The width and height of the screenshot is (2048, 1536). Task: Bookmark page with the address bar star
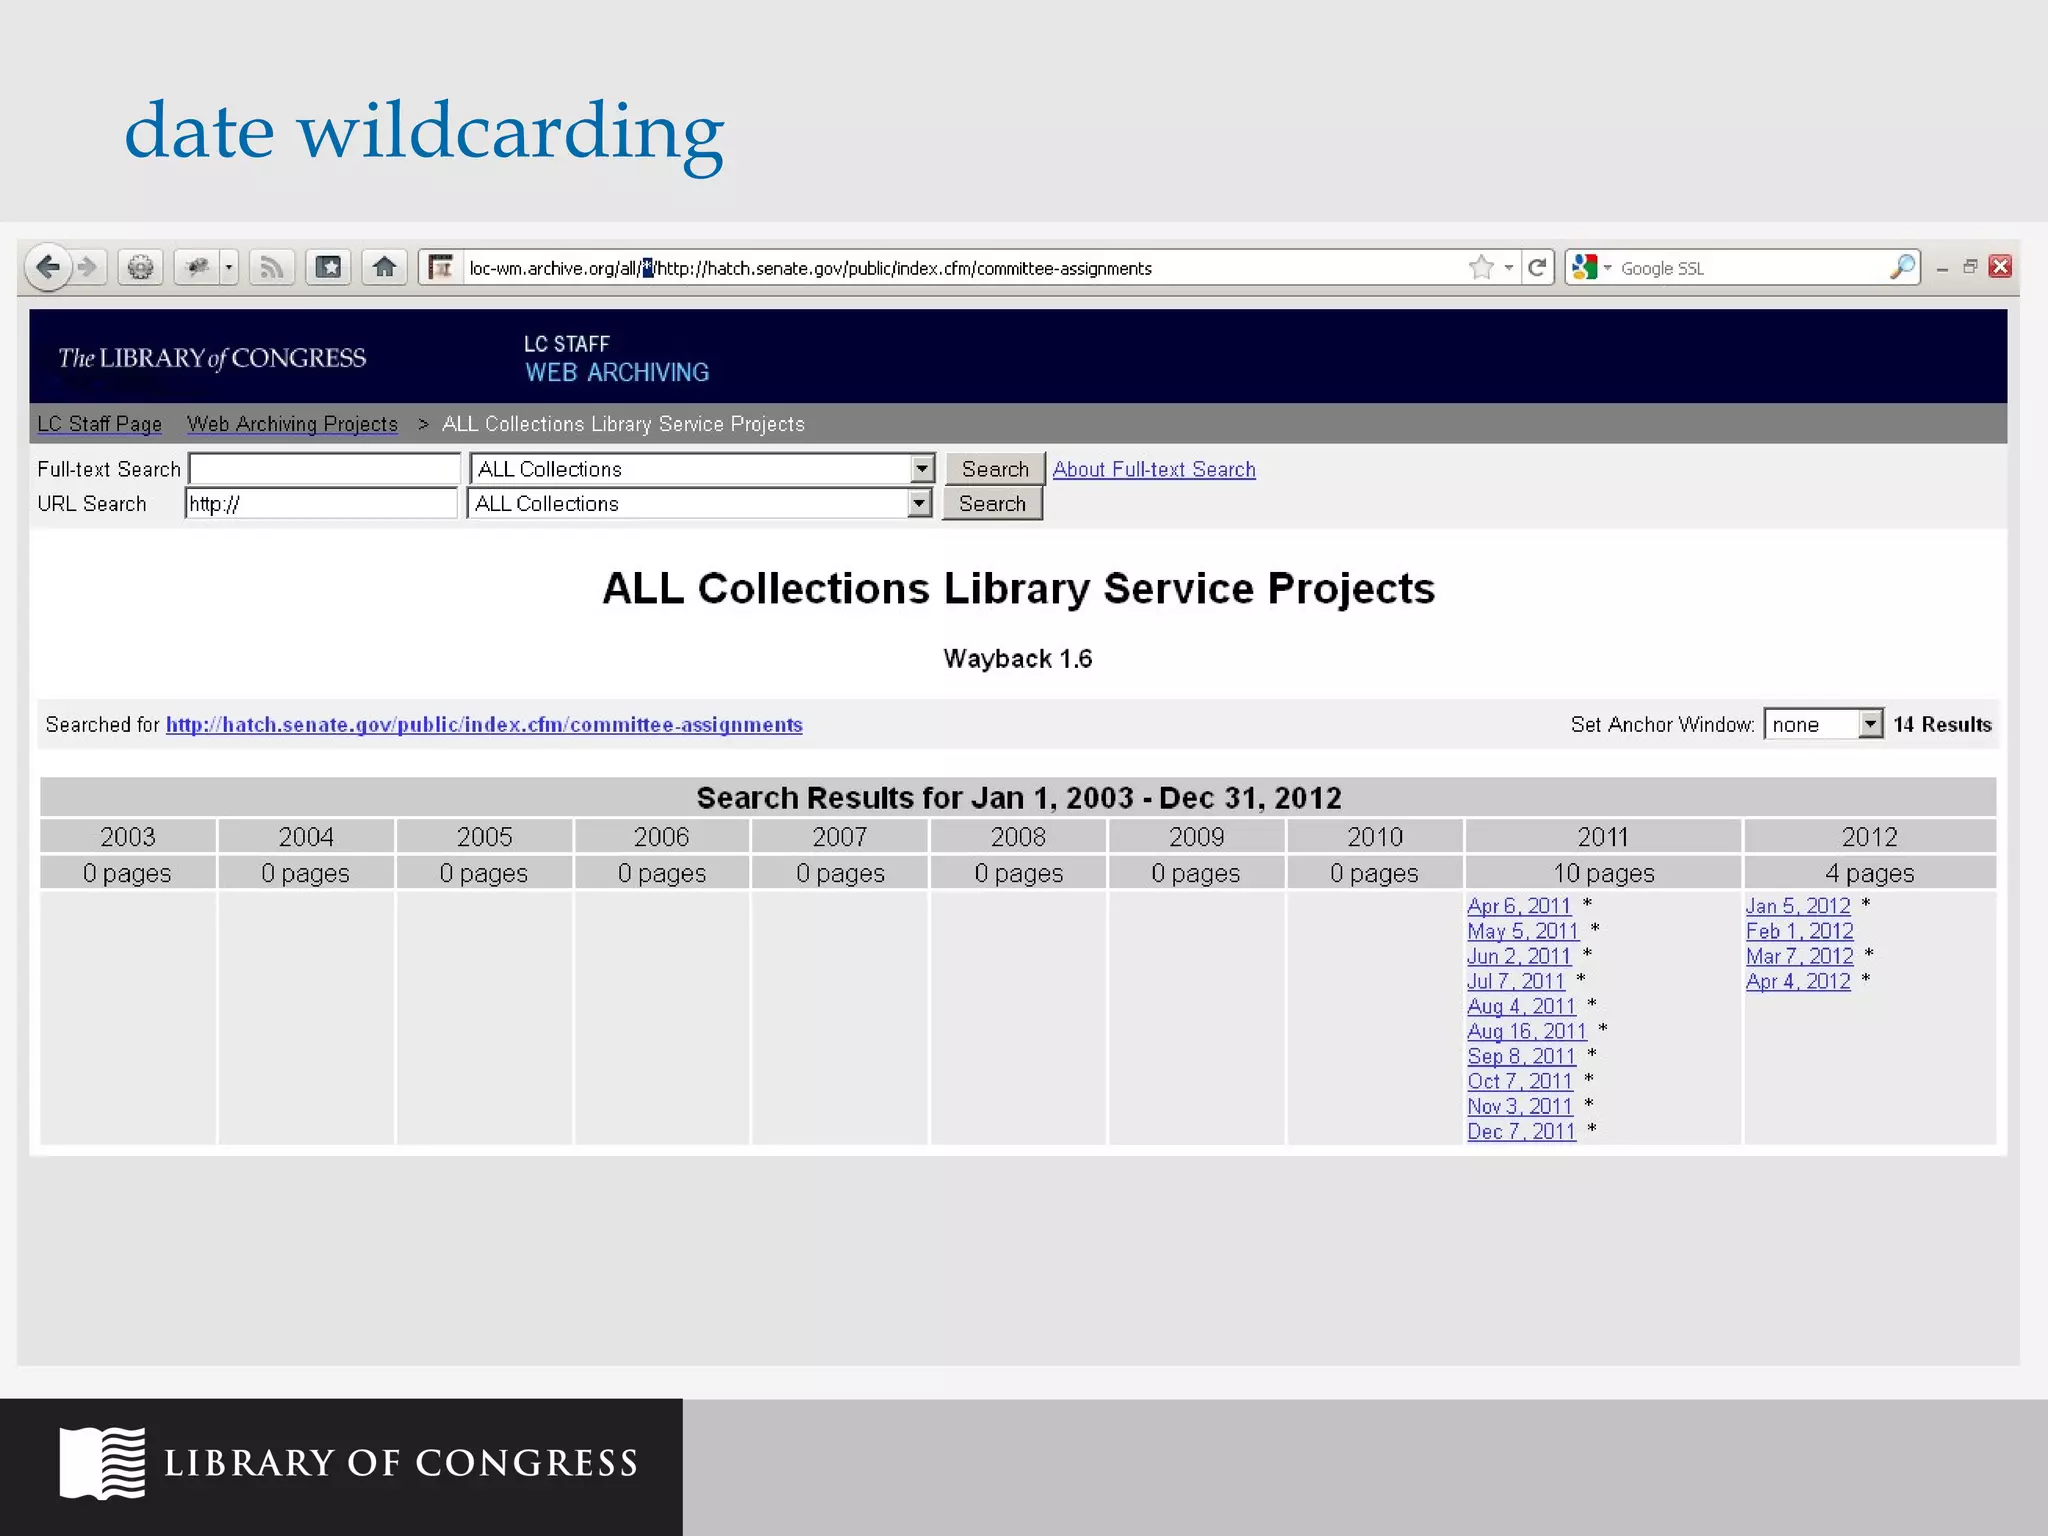pyautogui.click(x=1481, y=267)
